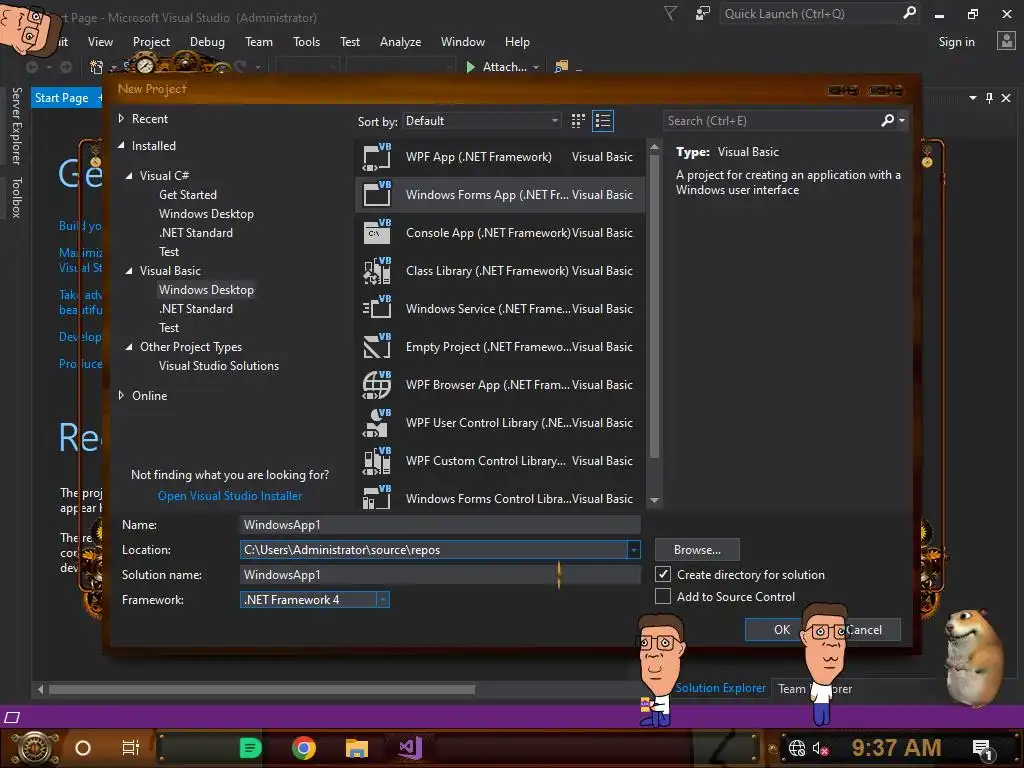Viewport: 1024px width, 768px height.
Task: Select the Windows Forms Control Library icon
Action: (x=377, y=498)
